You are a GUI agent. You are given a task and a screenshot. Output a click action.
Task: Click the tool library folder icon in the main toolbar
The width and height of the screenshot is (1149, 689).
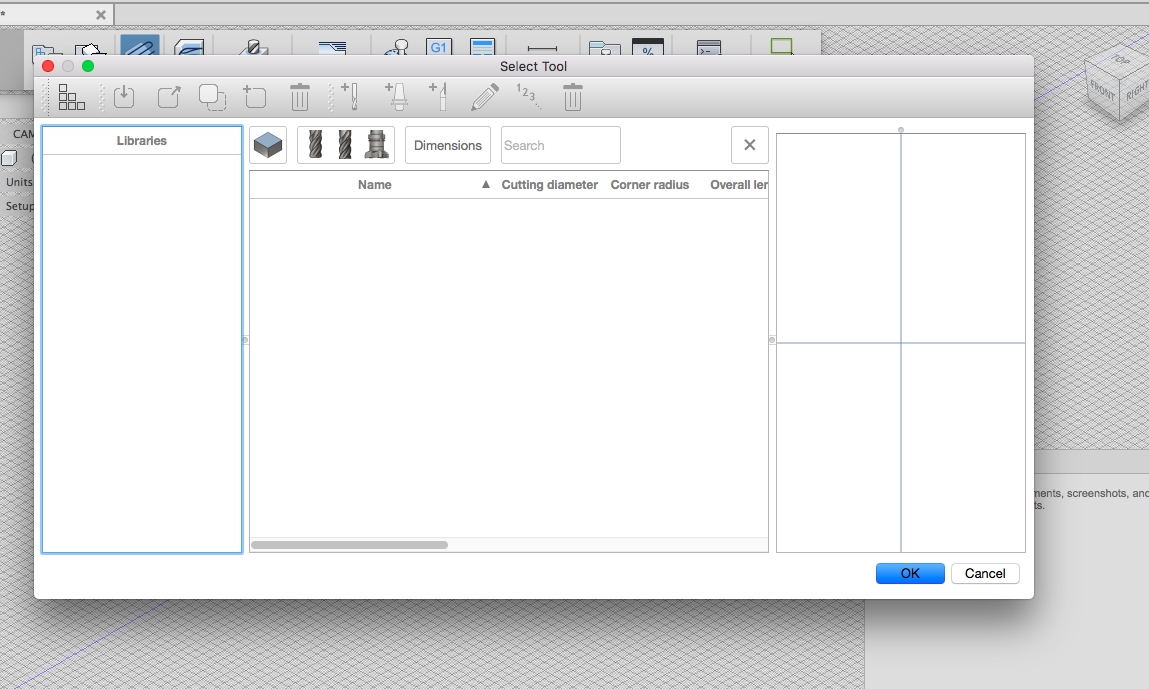(605, 48)
